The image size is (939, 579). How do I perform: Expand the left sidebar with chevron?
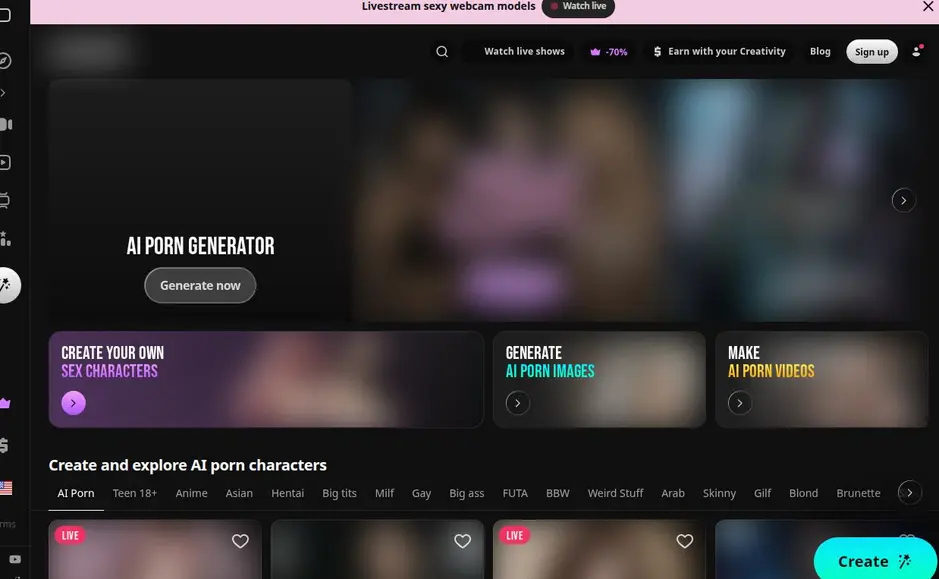[3, 93]
